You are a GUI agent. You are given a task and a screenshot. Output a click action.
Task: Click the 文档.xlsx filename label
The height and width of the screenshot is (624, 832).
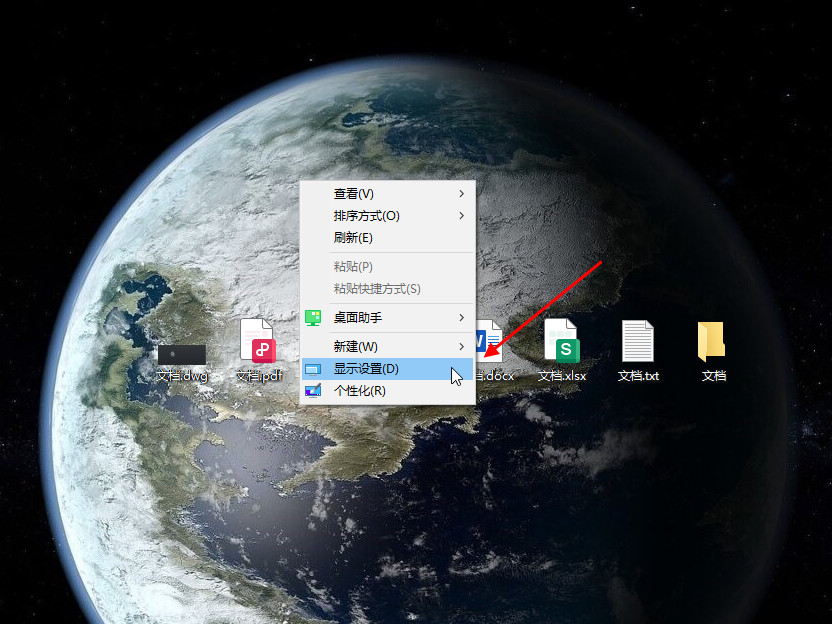pos(562,376)
